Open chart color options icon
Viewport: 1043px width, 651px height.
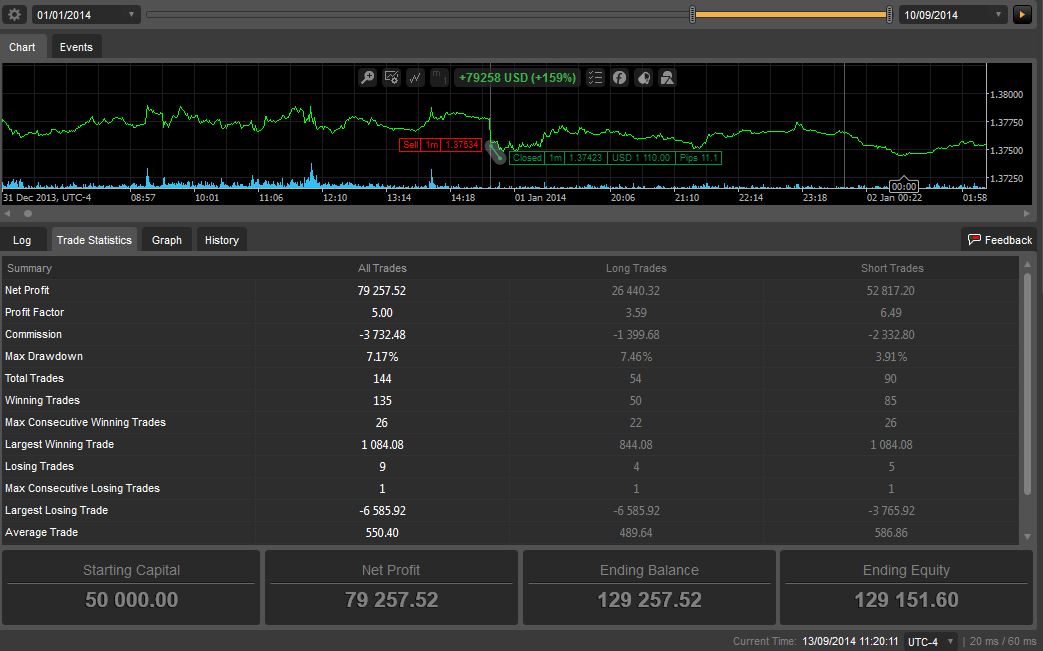point(643,78)
